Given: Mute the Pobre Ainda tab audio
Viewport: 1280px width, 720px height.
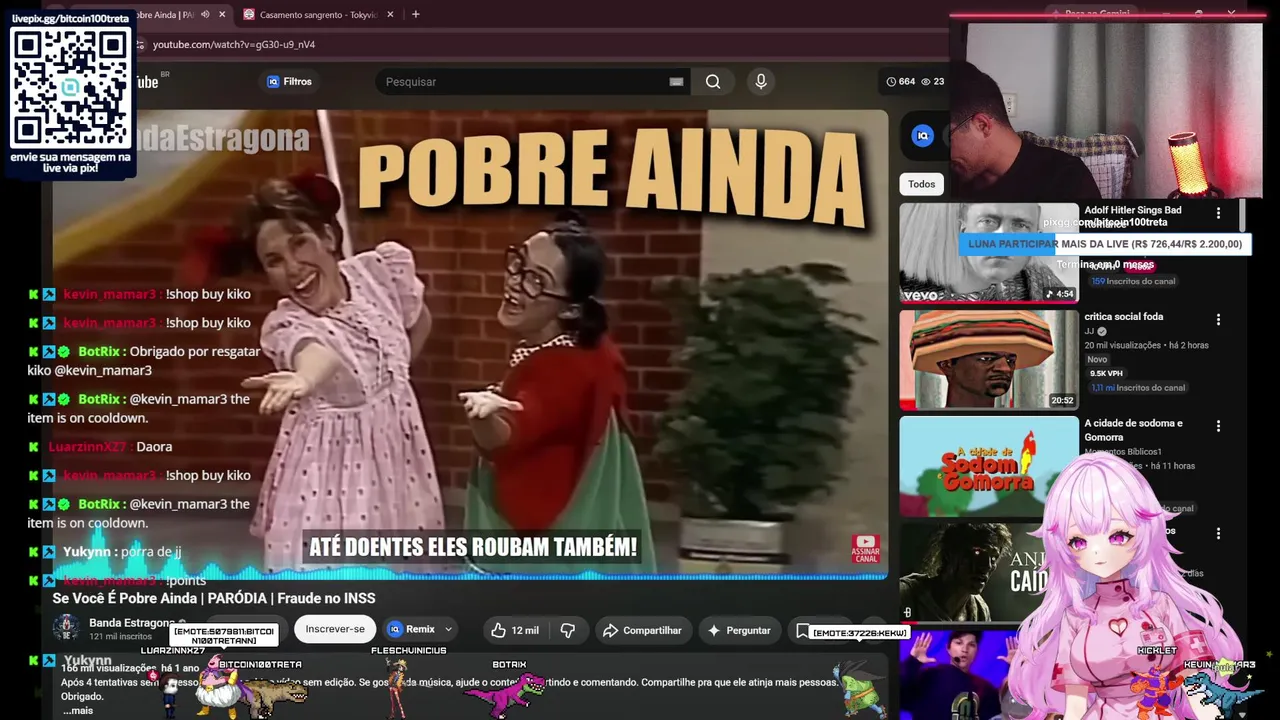Looking at the screenshot, I should [205, 14].
